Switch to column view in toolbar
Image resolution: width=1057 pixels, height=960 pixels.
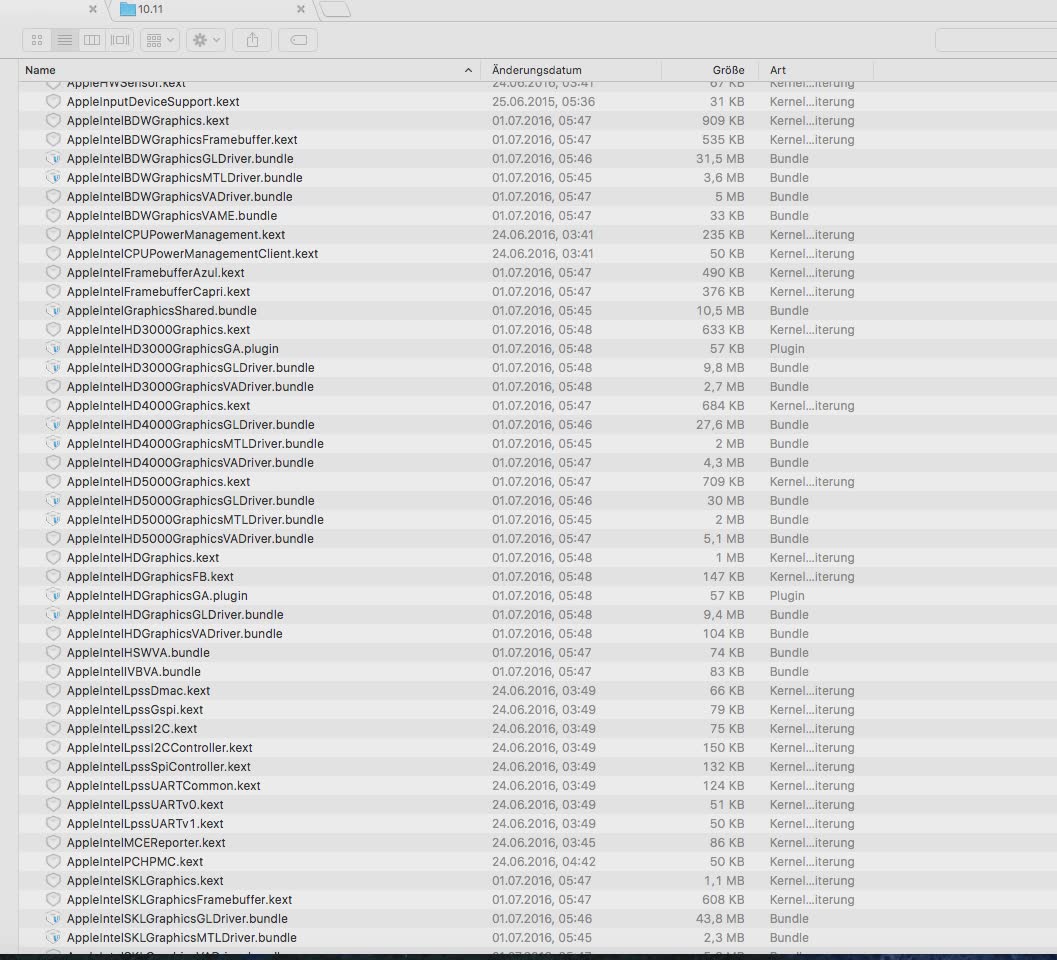click(92, 40)
